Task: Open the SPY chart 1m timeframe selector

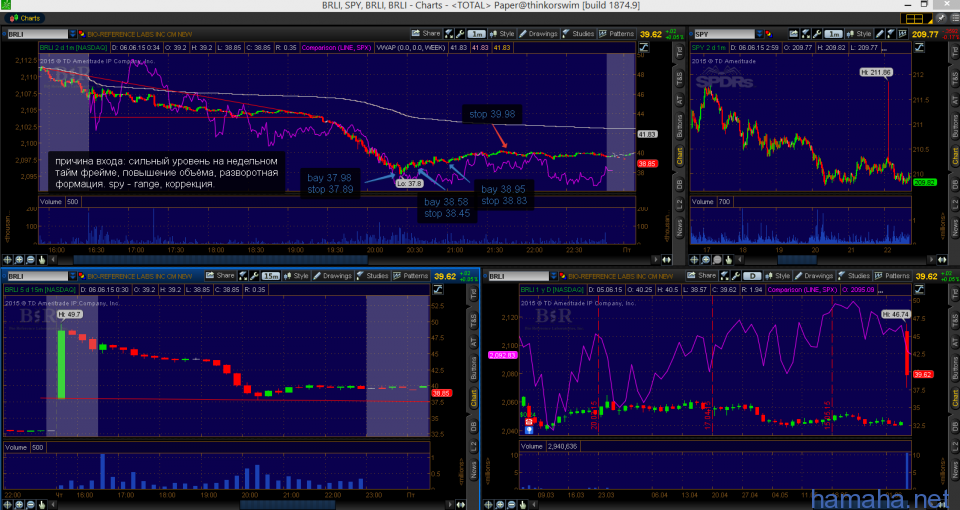Action: click(x=833, y=34)
